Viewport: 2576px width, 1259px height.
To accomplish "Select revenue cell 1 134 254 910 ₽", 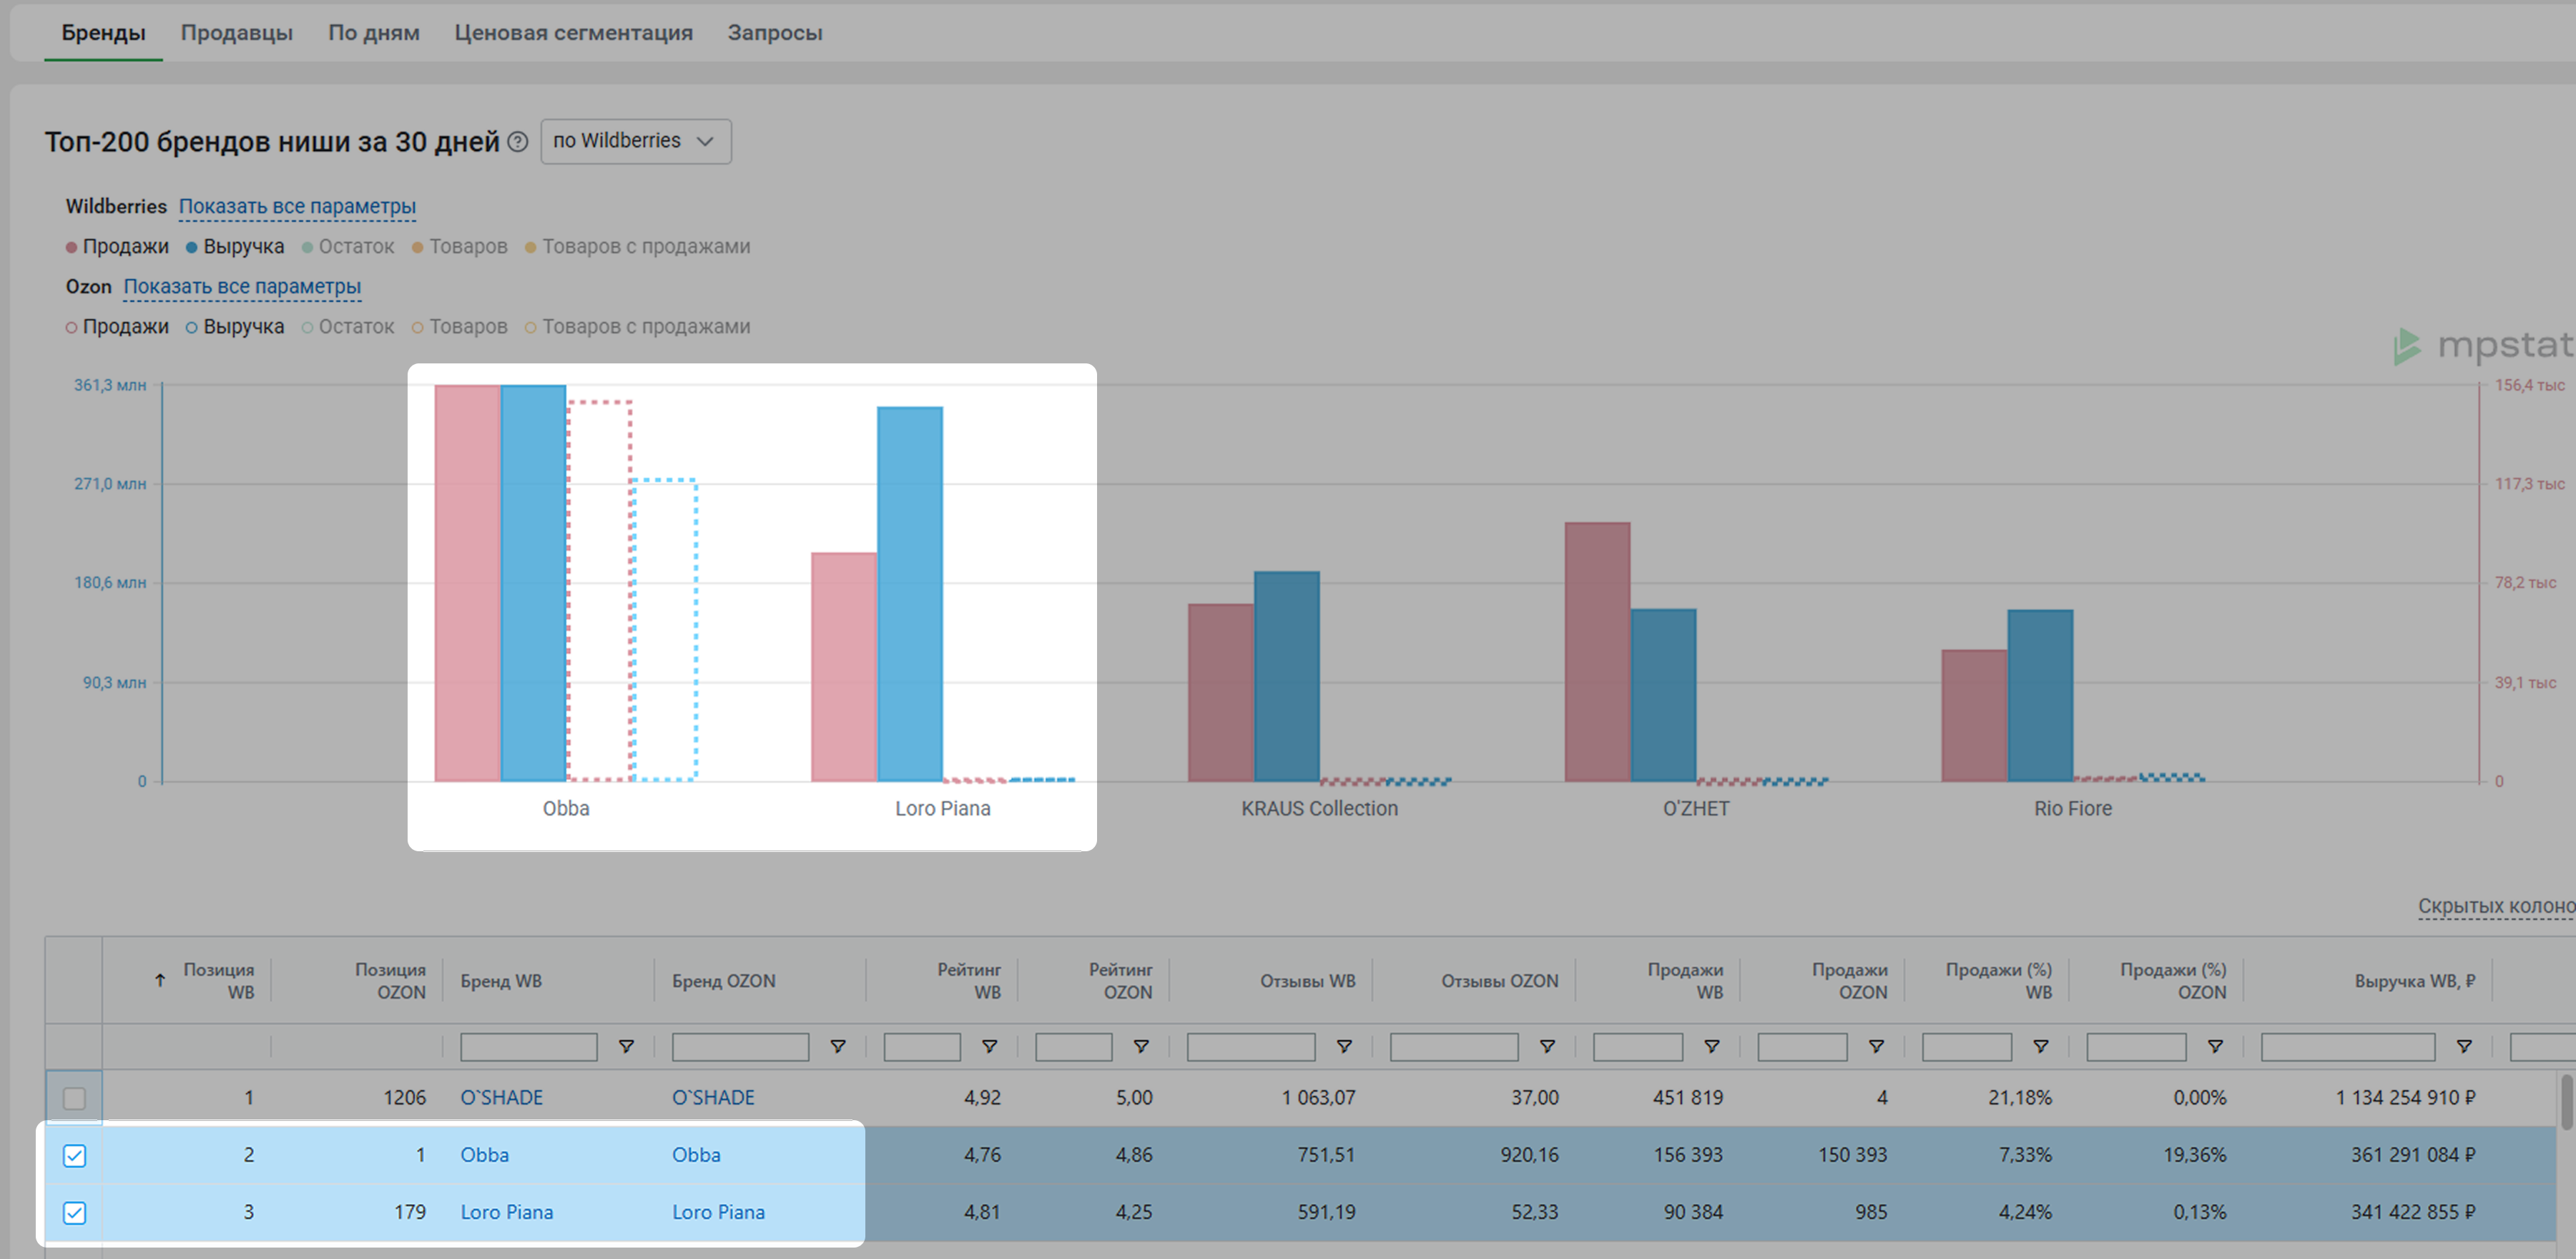I will tap(2405, 1098).
